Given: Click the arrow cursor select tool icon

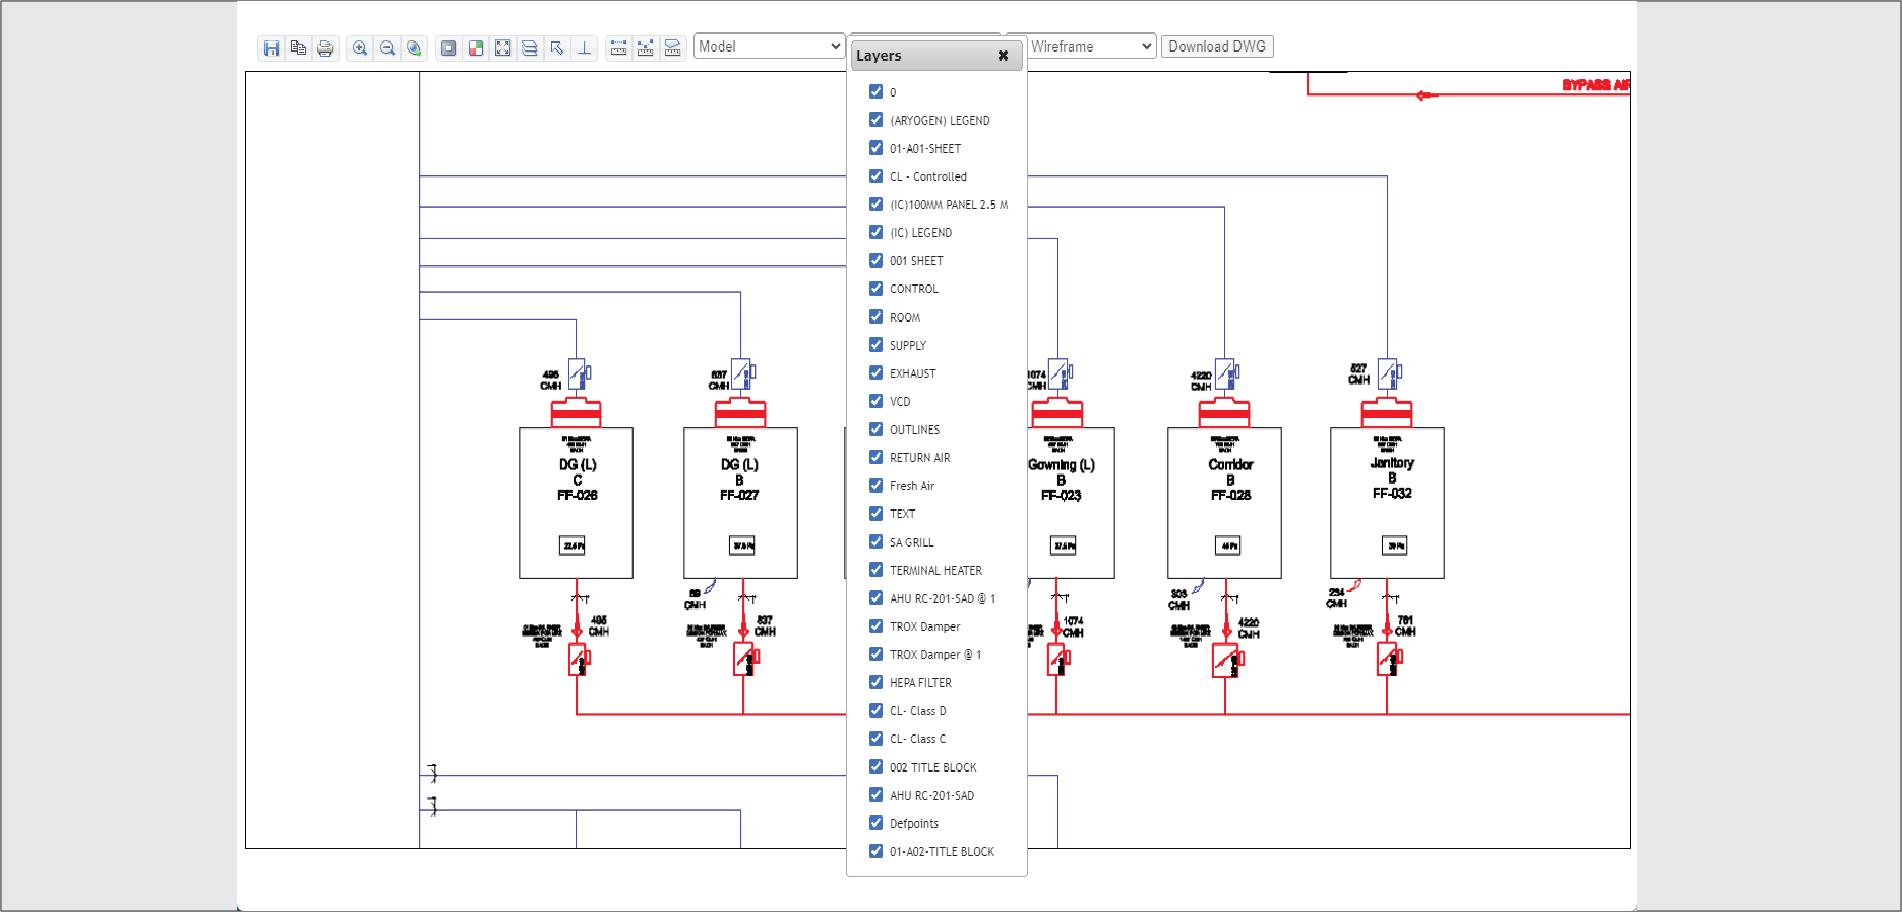Looking at the screenshot, I should click(x=557, y=48).
